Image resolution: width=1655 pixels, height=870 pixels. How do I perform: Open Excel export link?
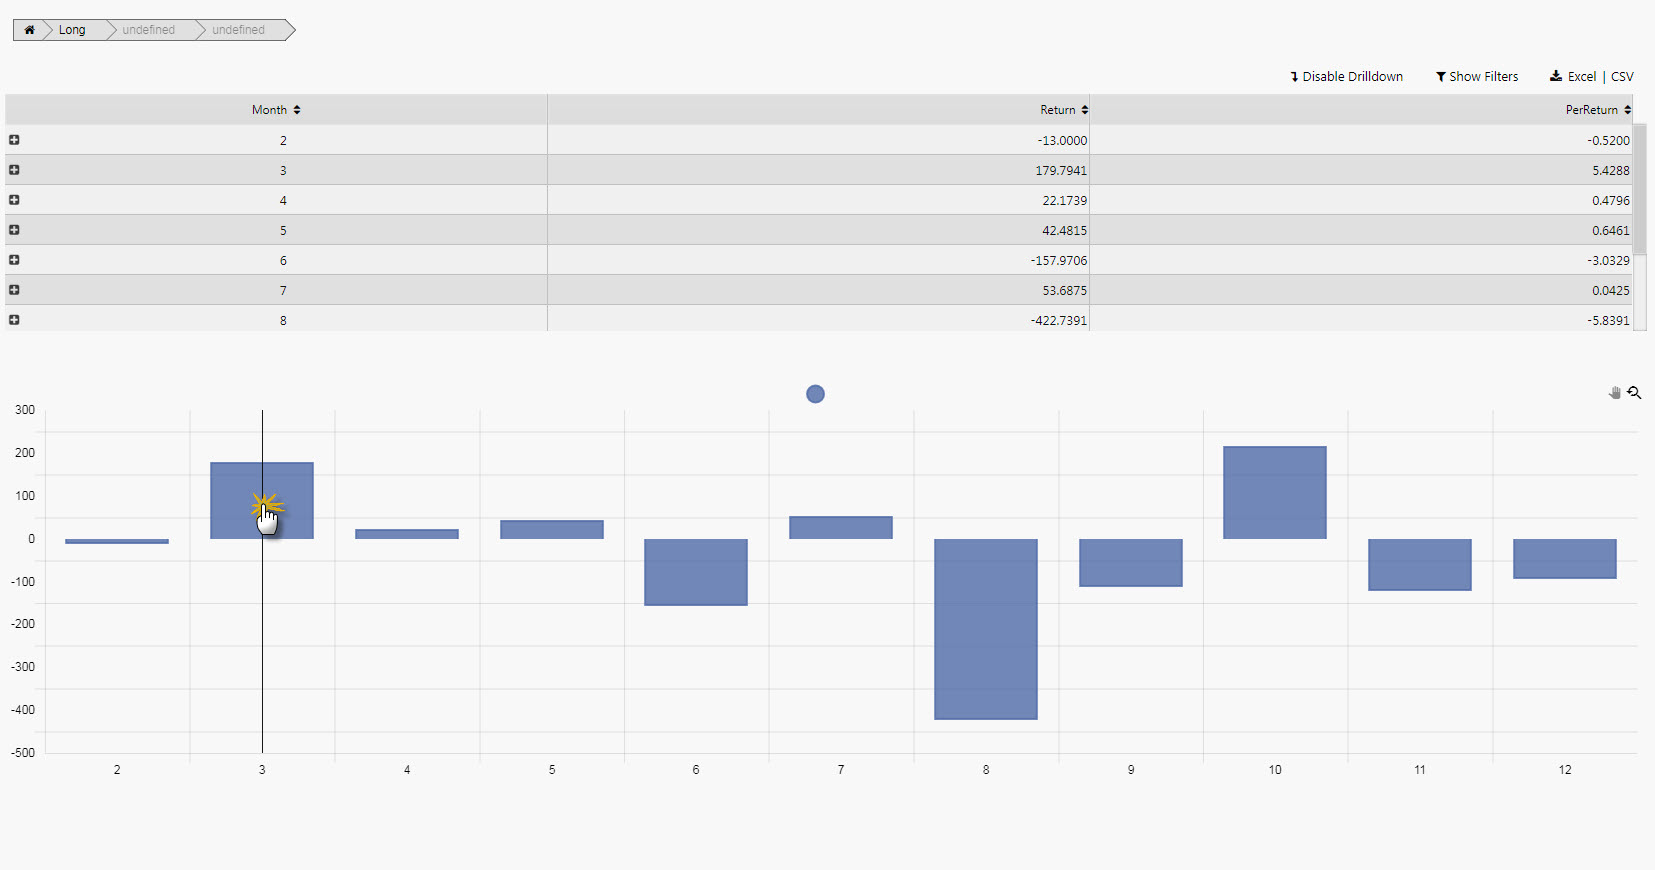coord(1581,77)
